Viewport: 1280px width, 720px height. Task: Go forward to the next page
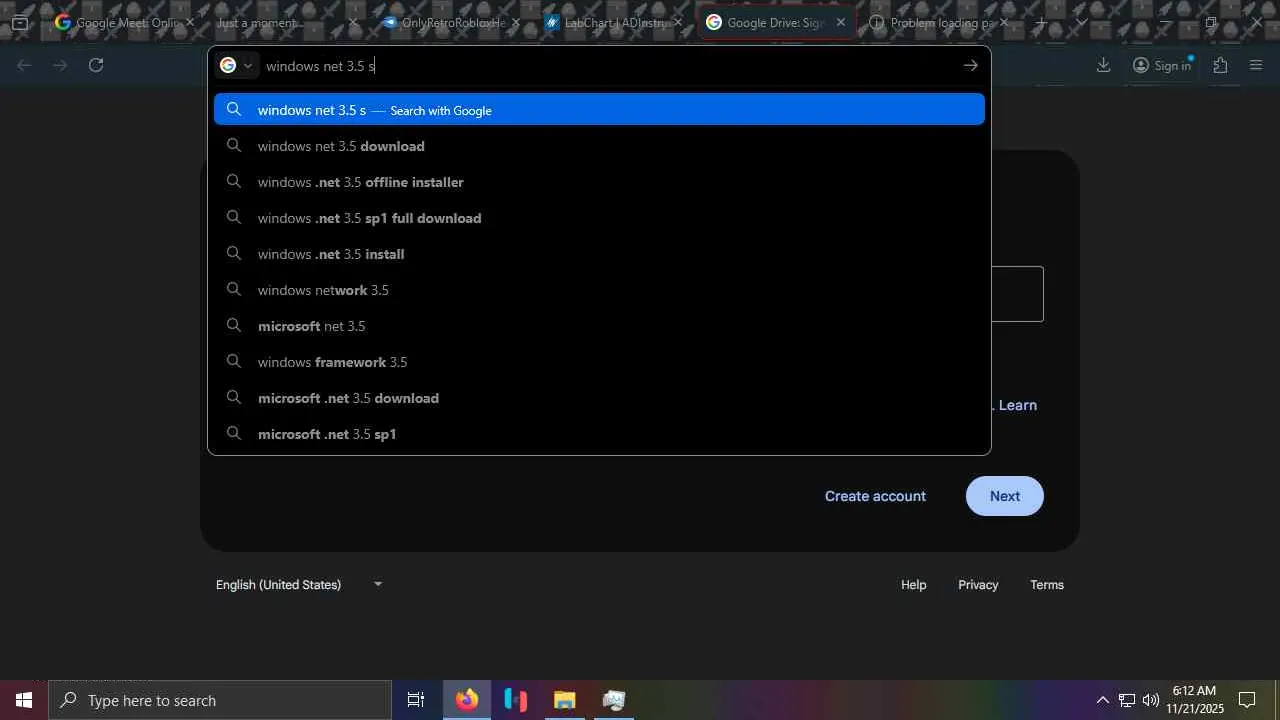click(60, 65)
